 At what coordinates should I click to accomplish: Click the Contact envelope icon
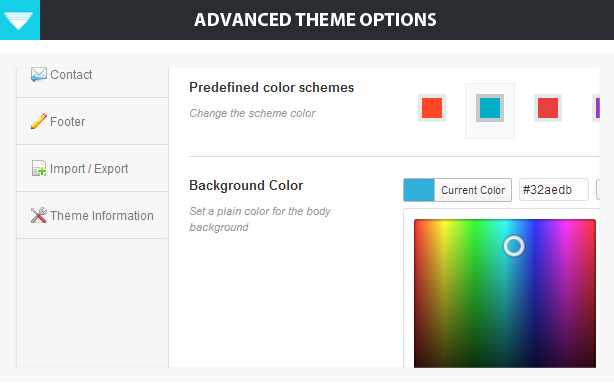tap(38, 74)
